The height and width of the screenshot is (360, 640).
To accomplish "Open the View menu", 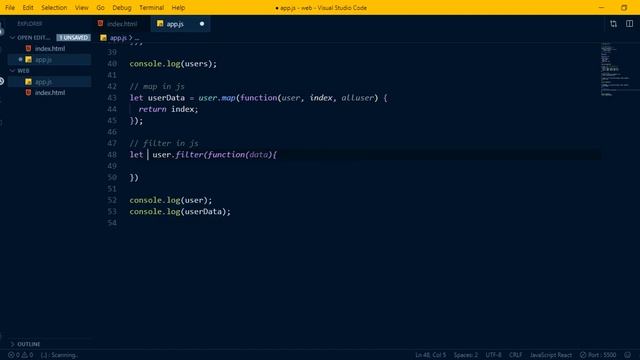I will 82,8.
